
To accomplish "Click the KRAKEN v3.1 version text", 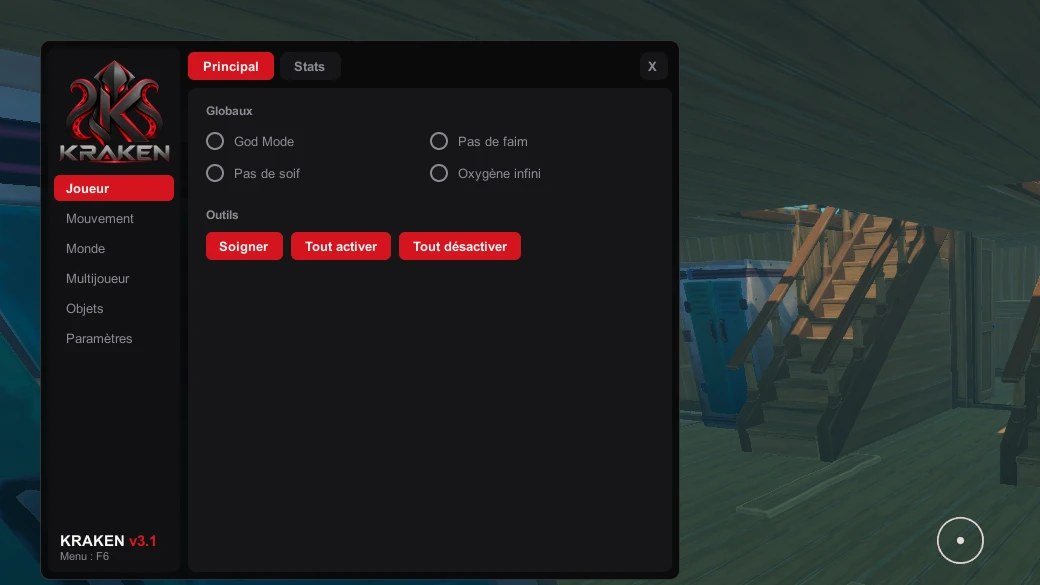I will (x=108, y=541).
